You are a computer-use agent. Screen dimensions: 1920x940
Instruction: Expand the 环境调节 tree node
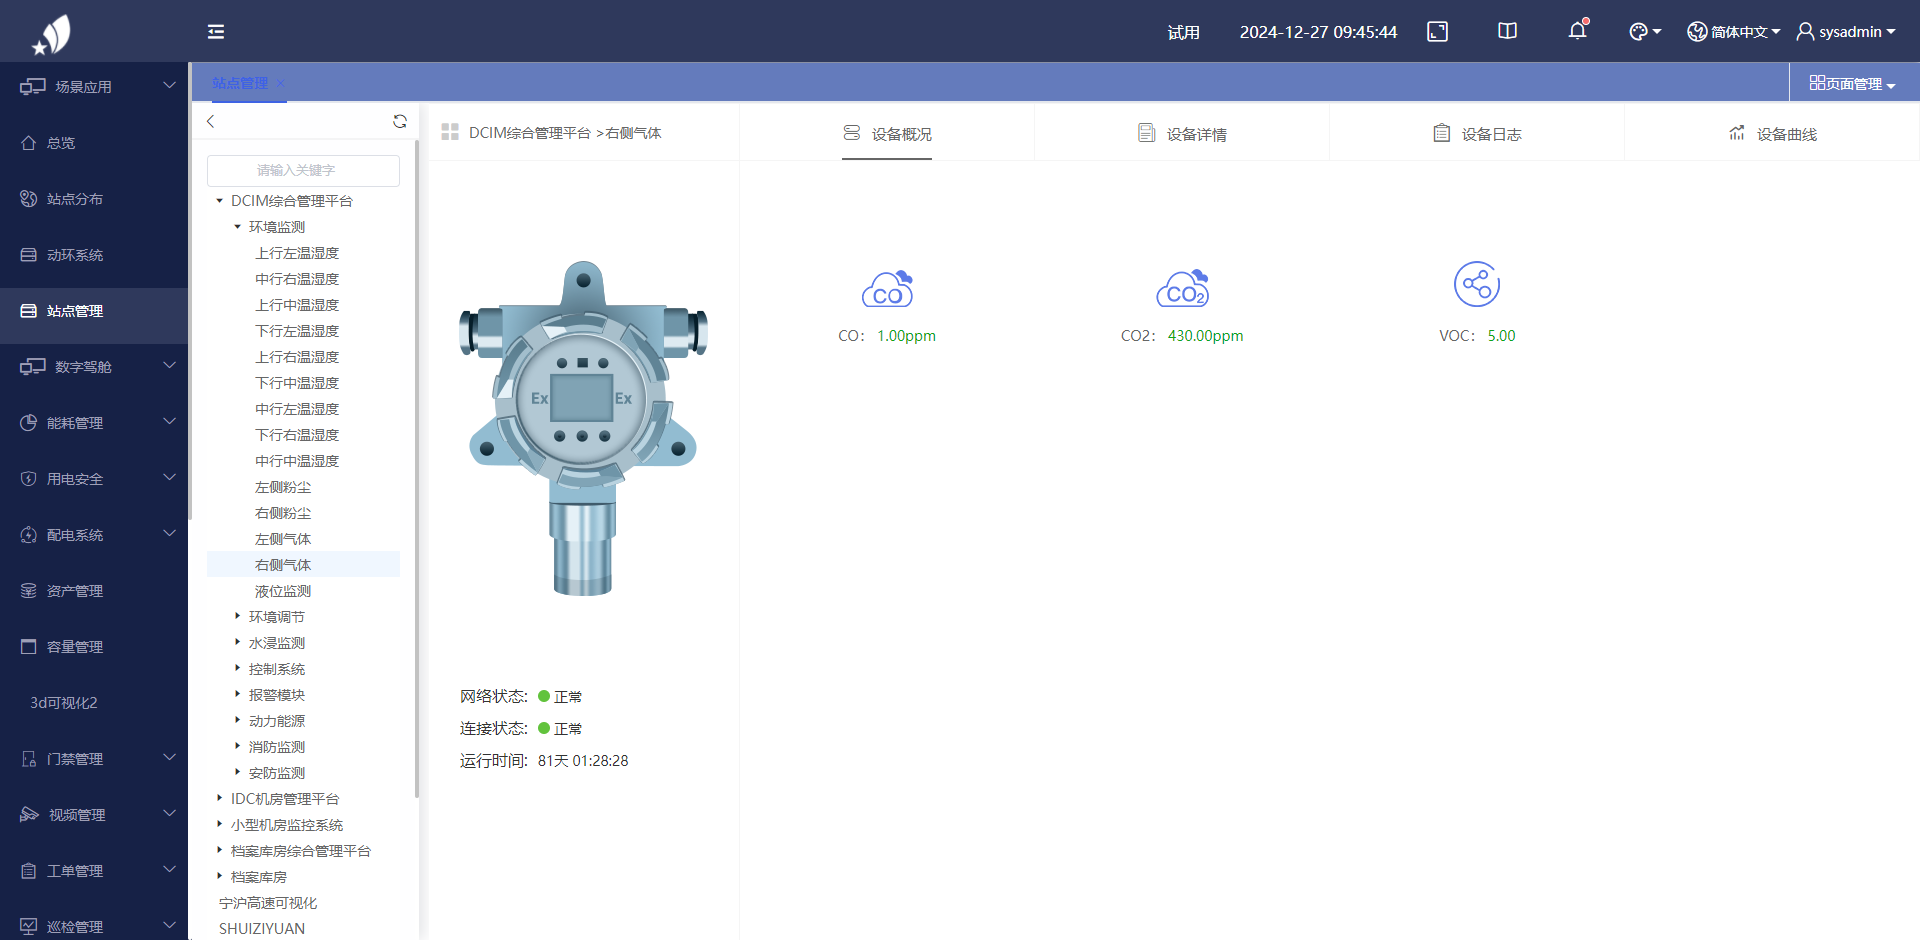(237, 617)
